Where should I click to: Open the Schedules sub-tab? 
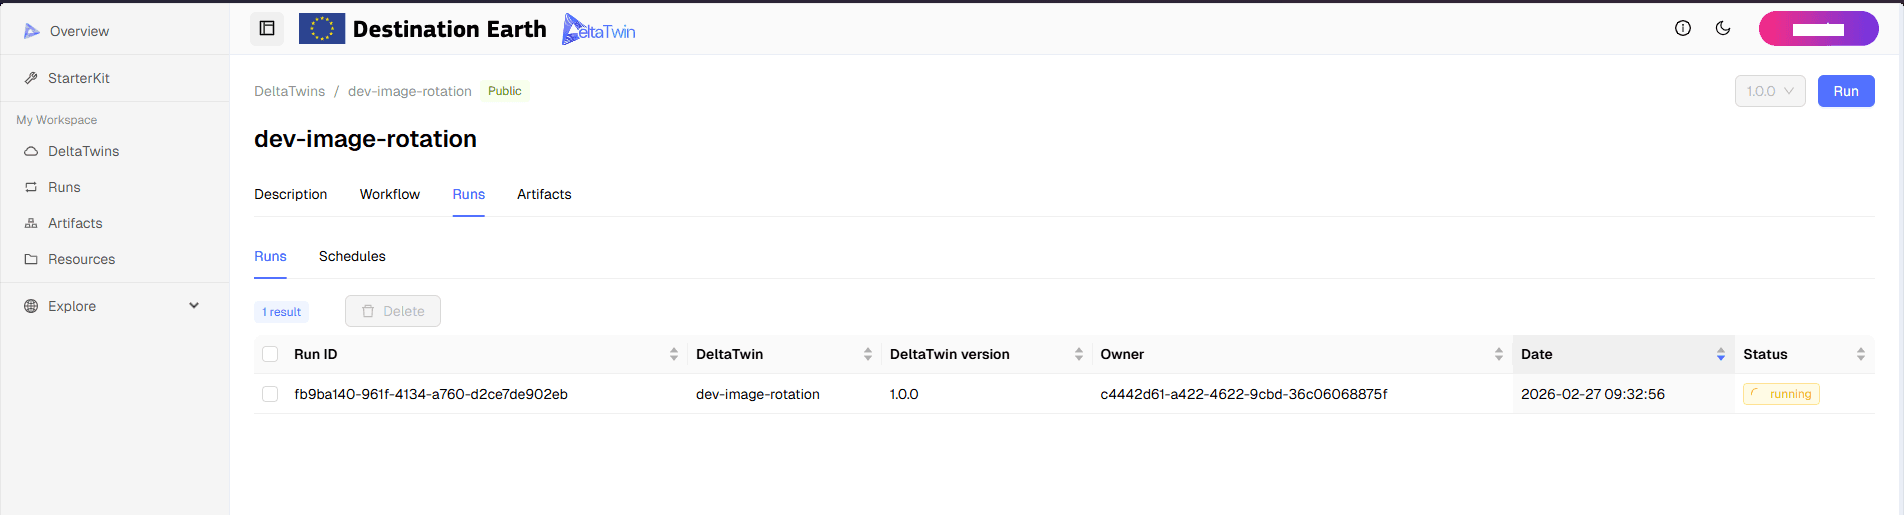pyautogui.click(x=352, y=256)
